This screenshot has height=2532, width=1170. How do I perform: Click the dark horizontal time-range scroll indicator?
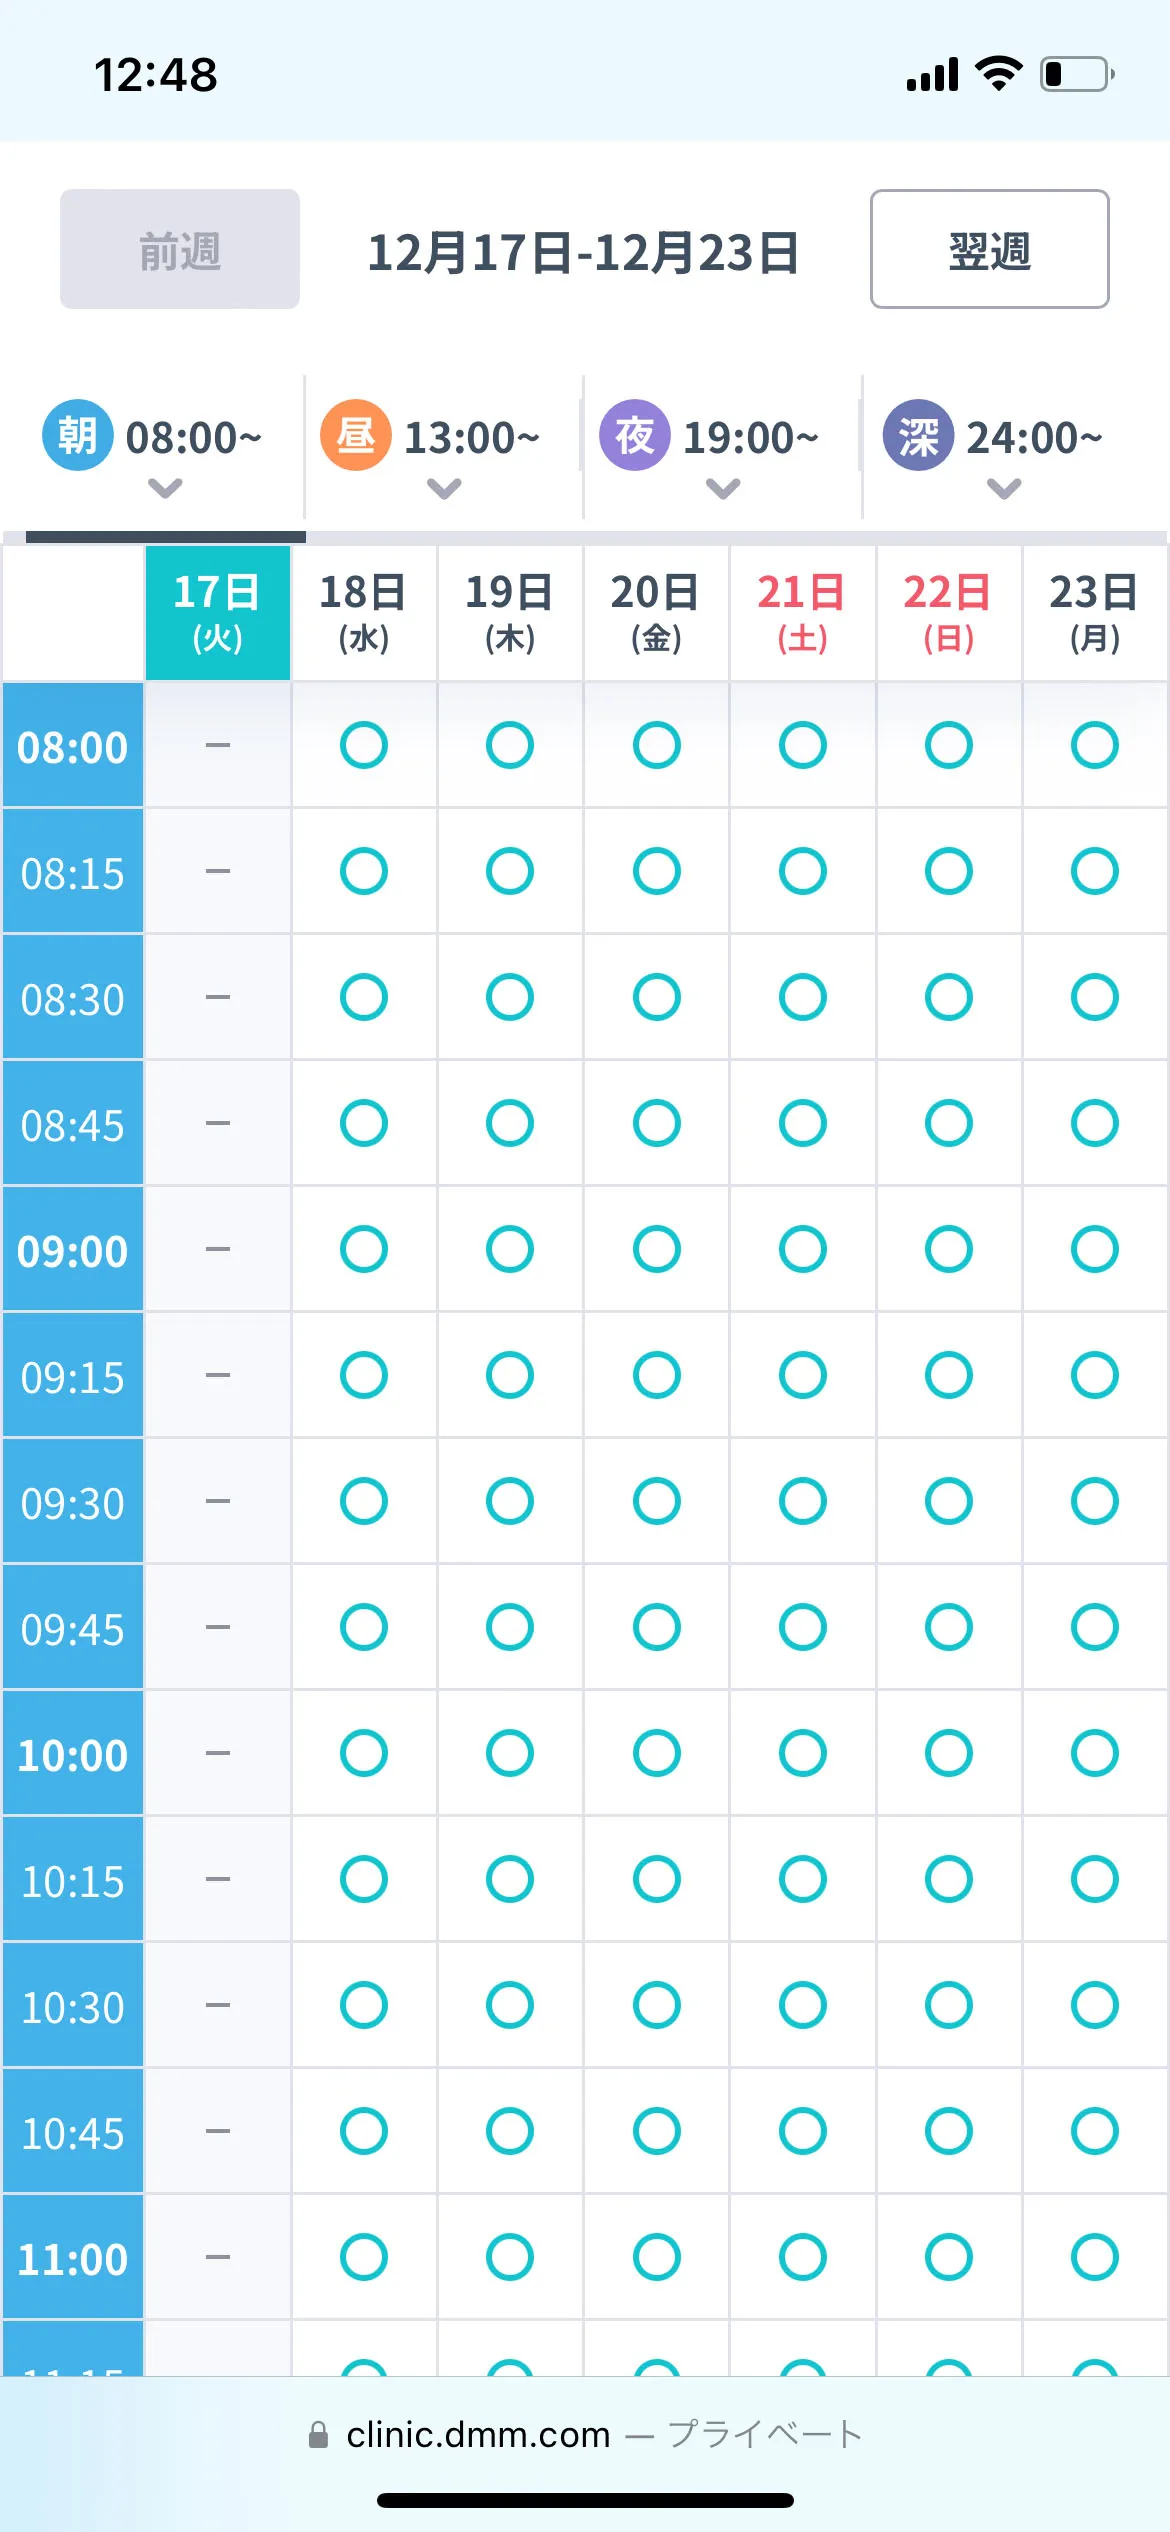(x=166, y=537)
